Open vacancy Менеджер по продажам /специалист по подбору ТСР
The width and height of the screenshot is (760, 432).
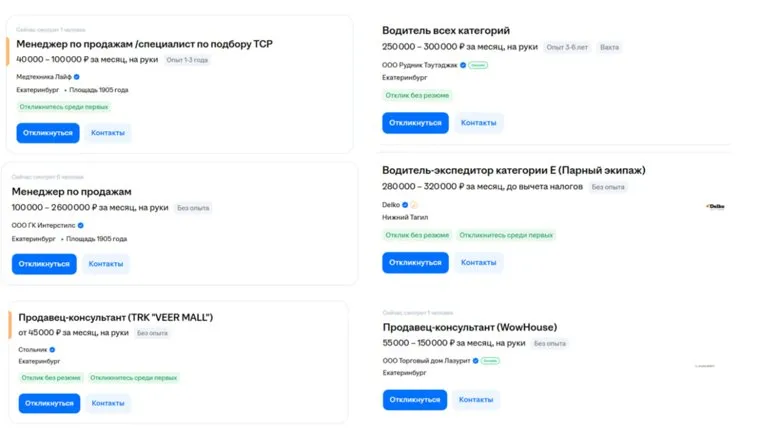(x=144, y=44)
